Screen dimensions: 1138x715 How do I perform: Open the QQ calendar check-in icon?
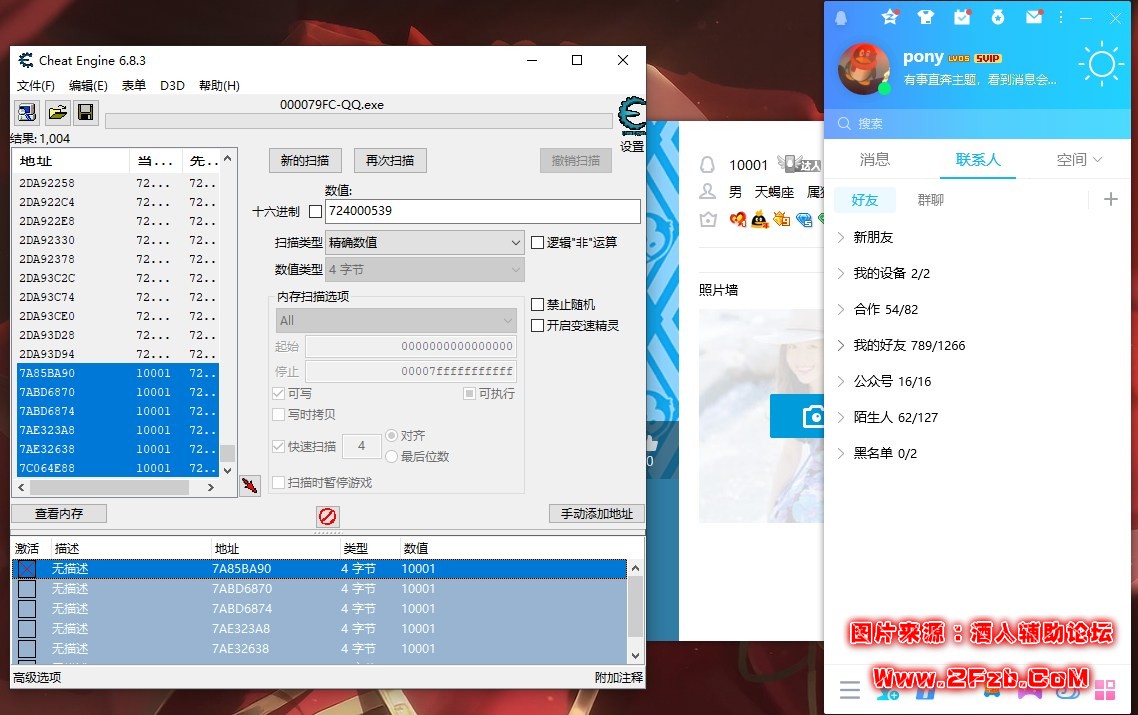coord(962,17)
